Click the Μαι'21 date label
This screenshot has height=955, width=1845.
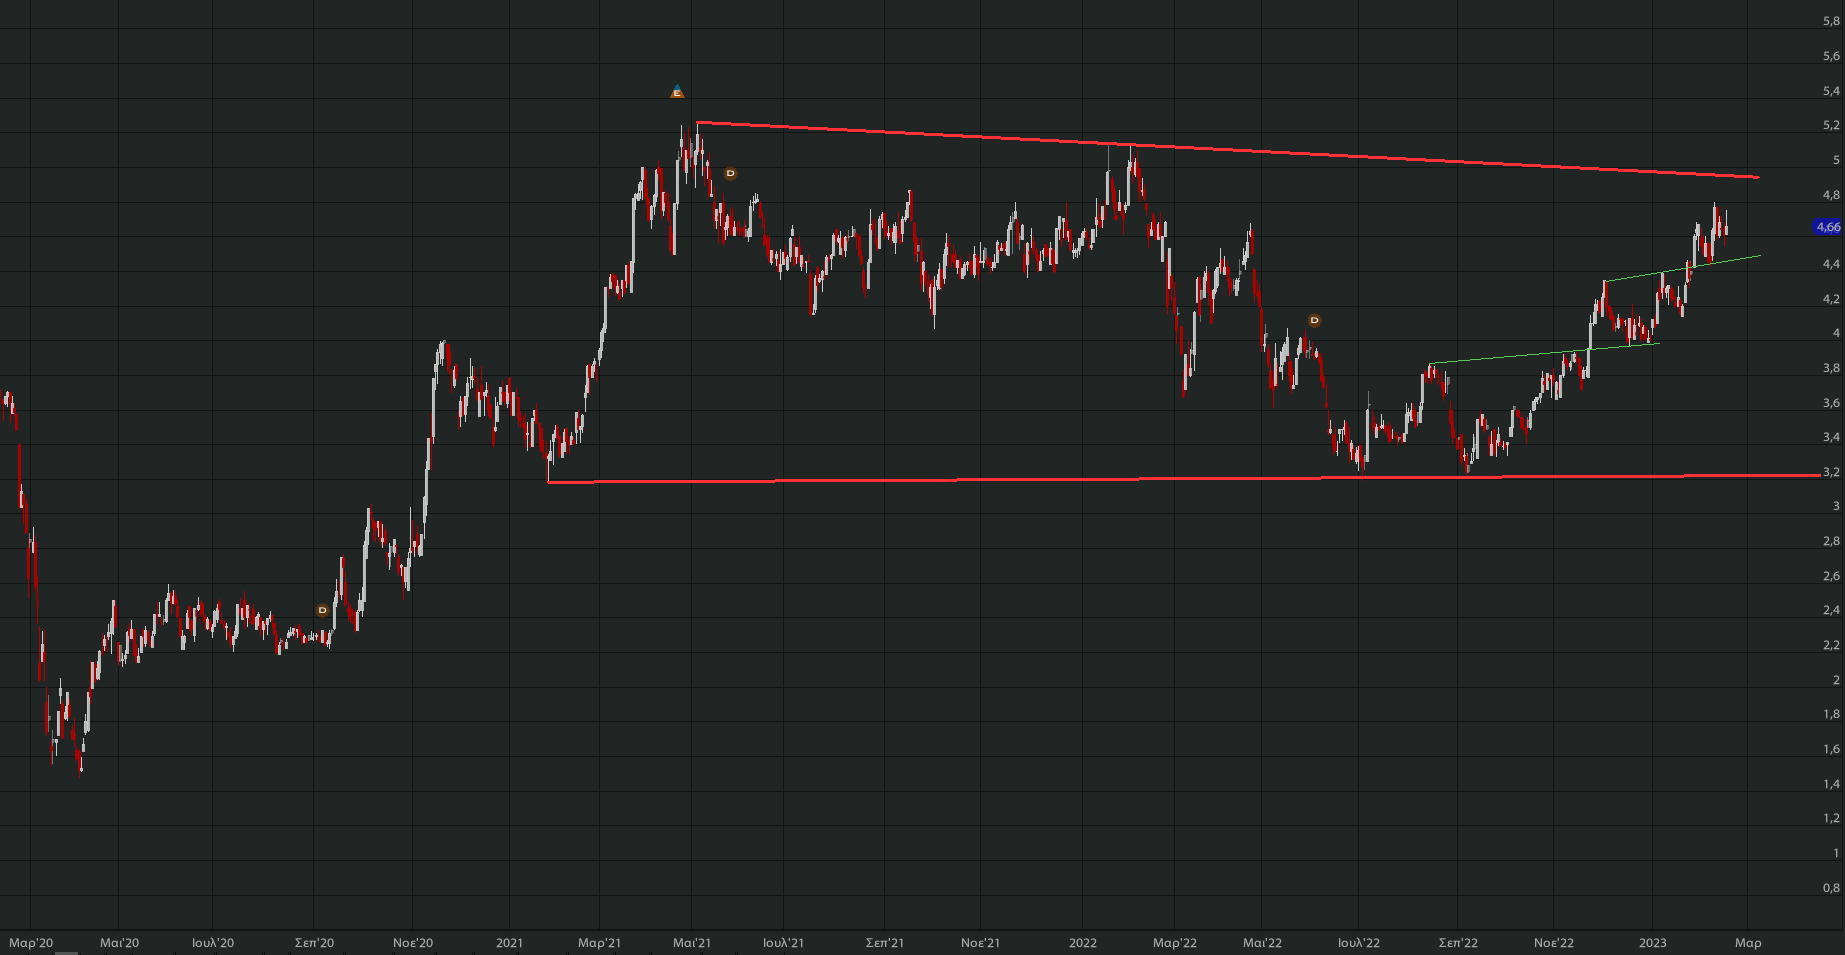pos(692,942)
